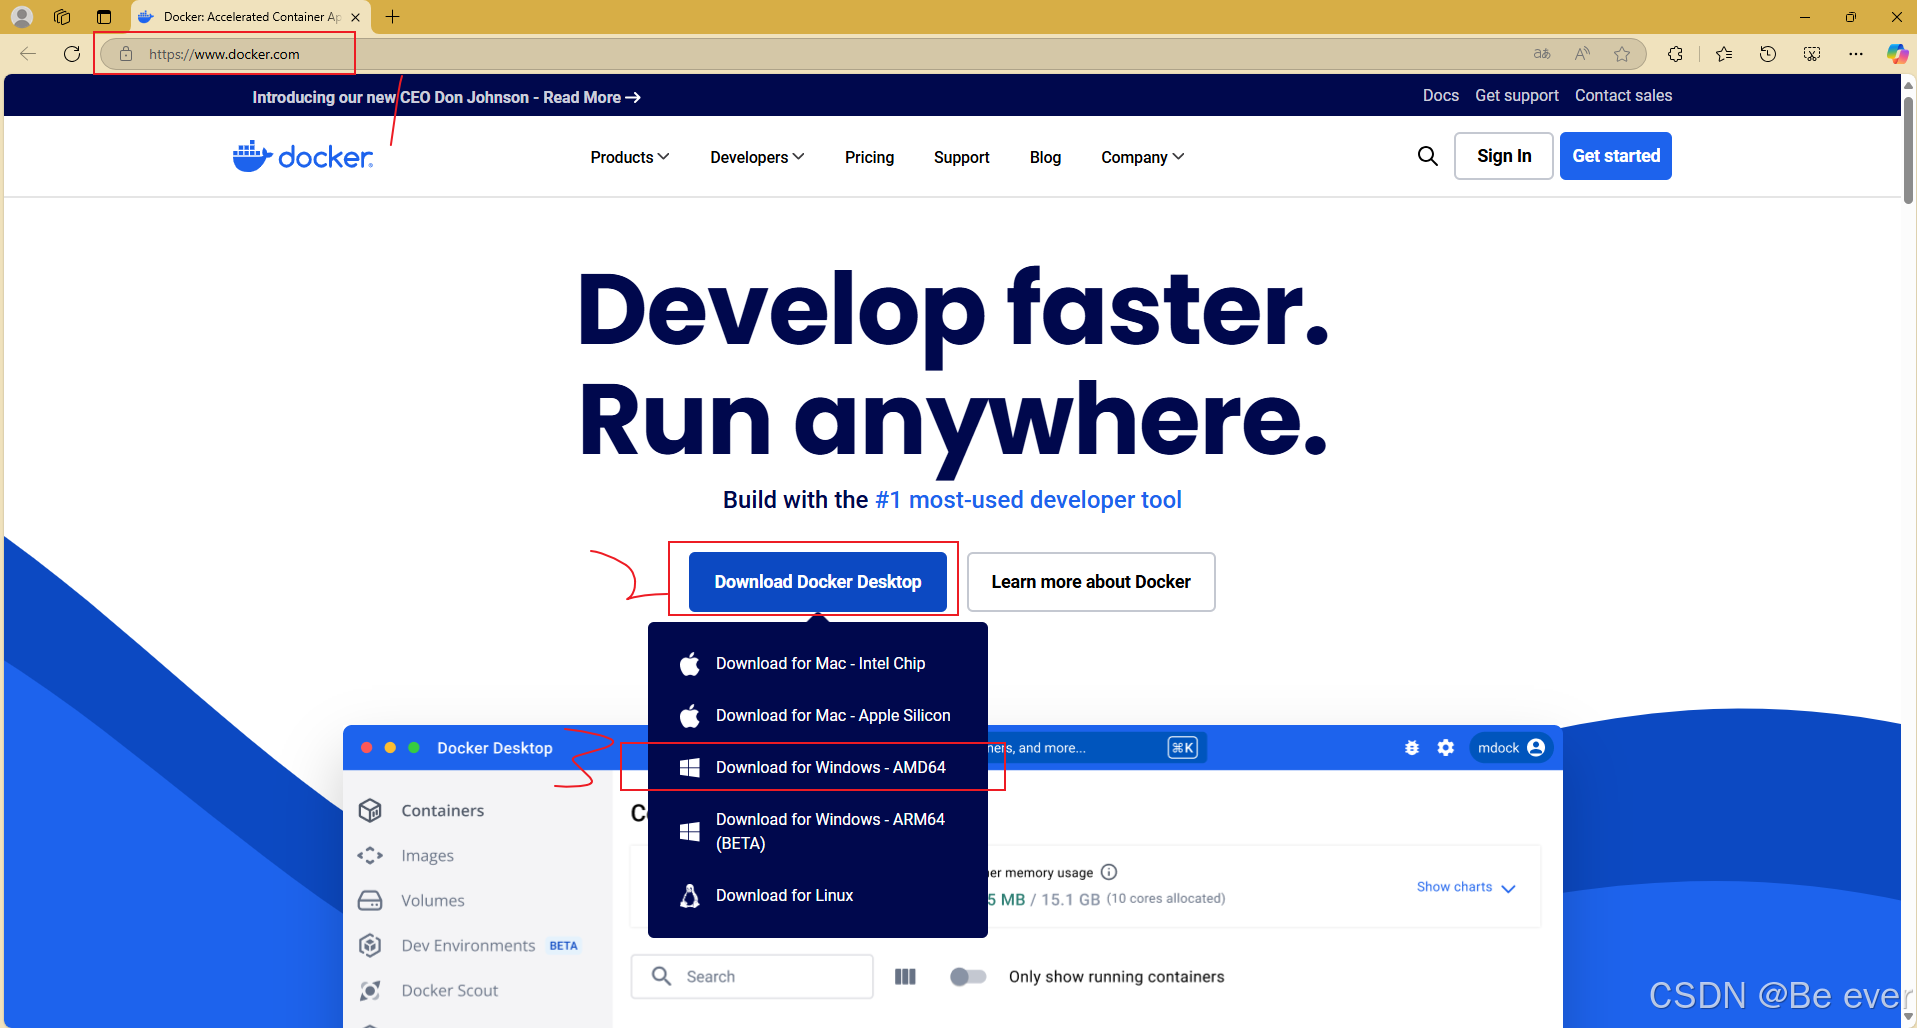Switch to grid view beside the search bar
This screenshot has width=1917, height=1028.
pos(905,976)
